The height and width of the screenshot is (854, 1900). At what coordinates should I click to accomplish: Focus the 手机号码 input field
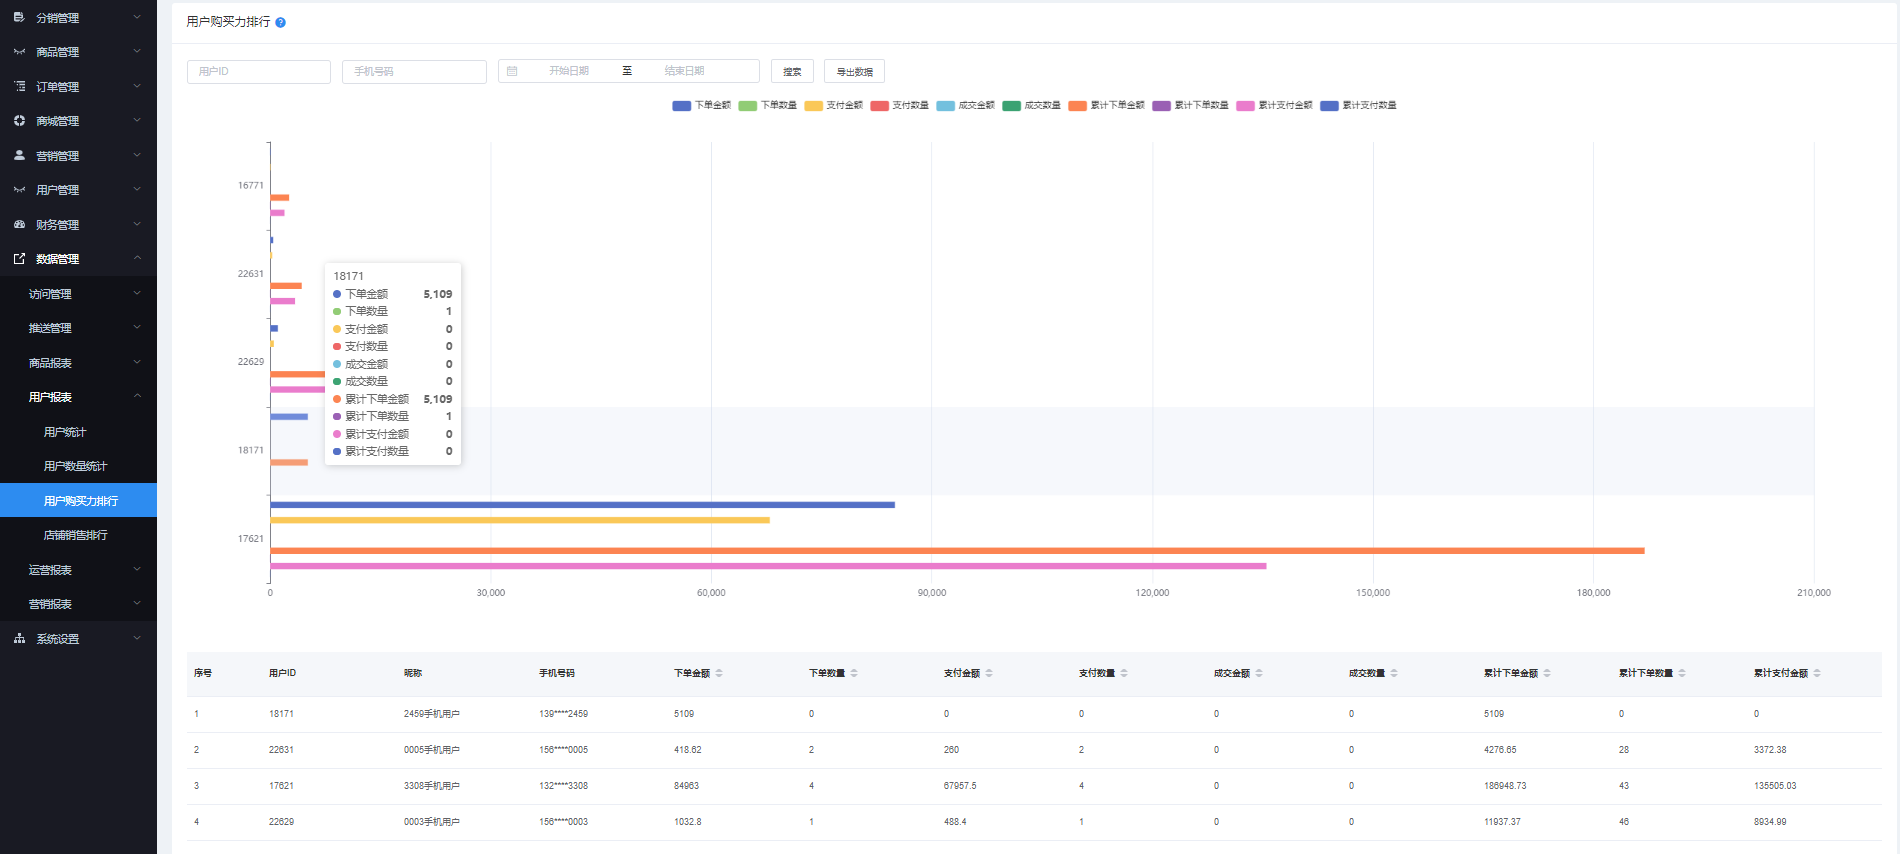coord(414,71)
